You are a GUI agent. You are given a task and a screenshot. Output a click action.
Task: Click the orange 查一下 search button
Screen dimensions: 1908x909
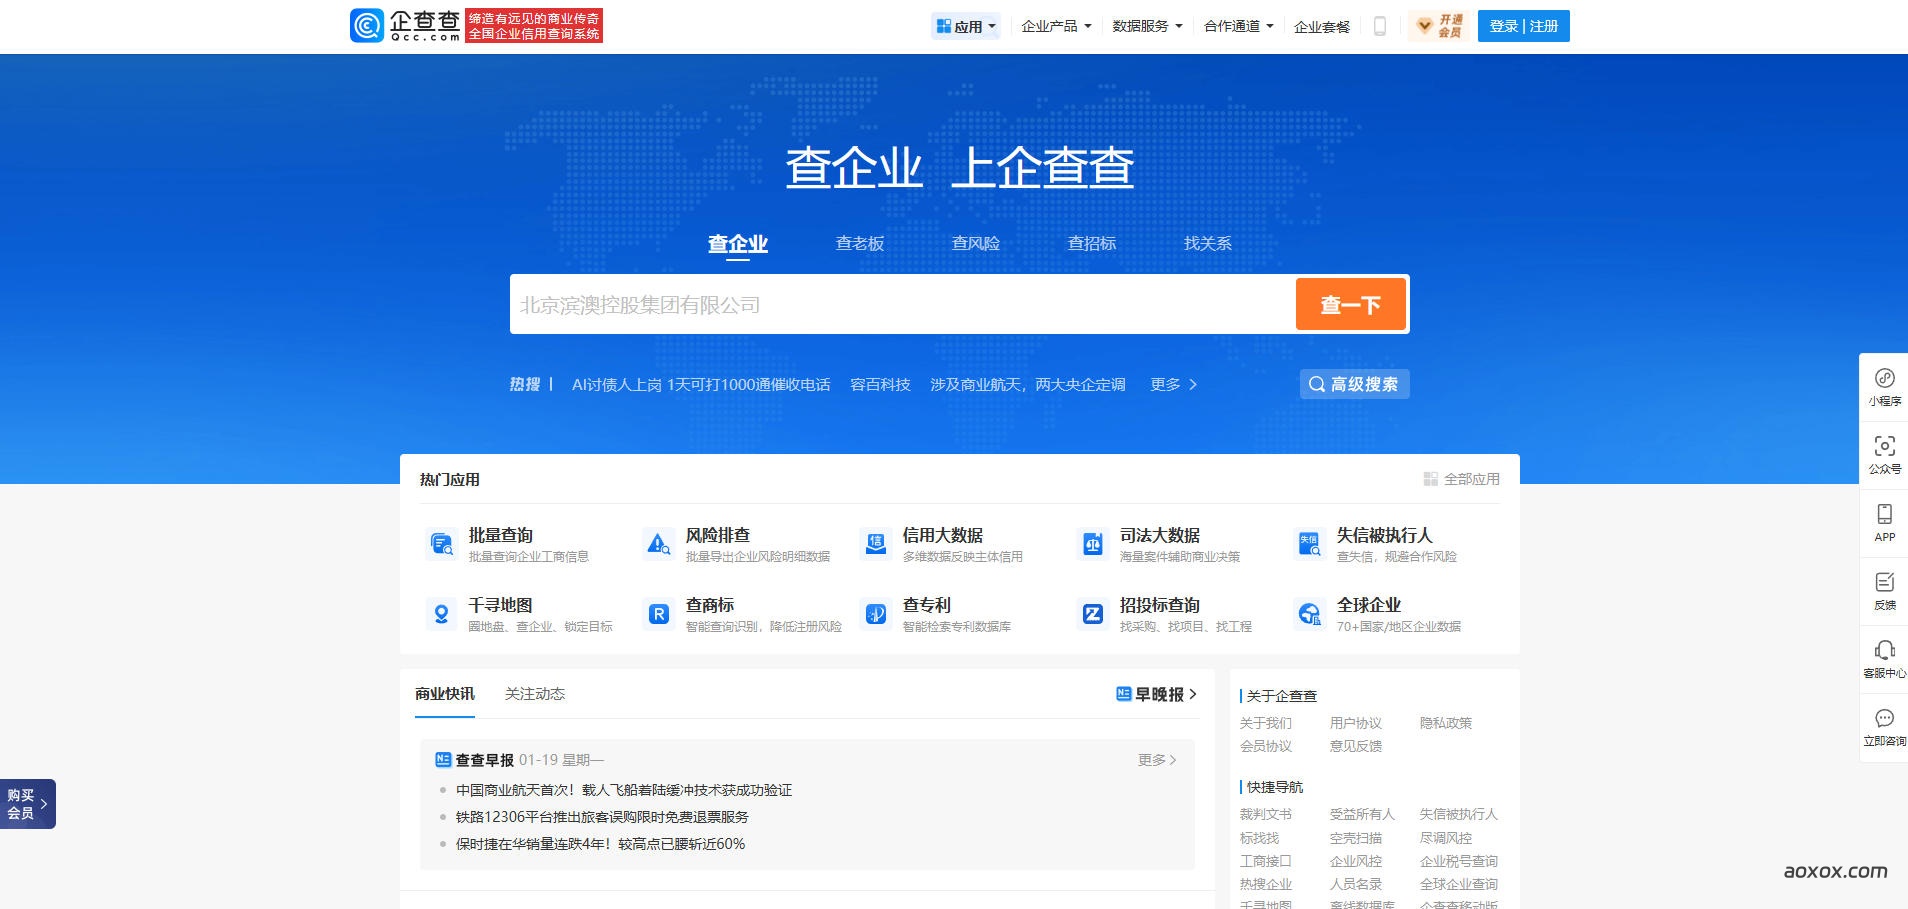click(1351, 303)
